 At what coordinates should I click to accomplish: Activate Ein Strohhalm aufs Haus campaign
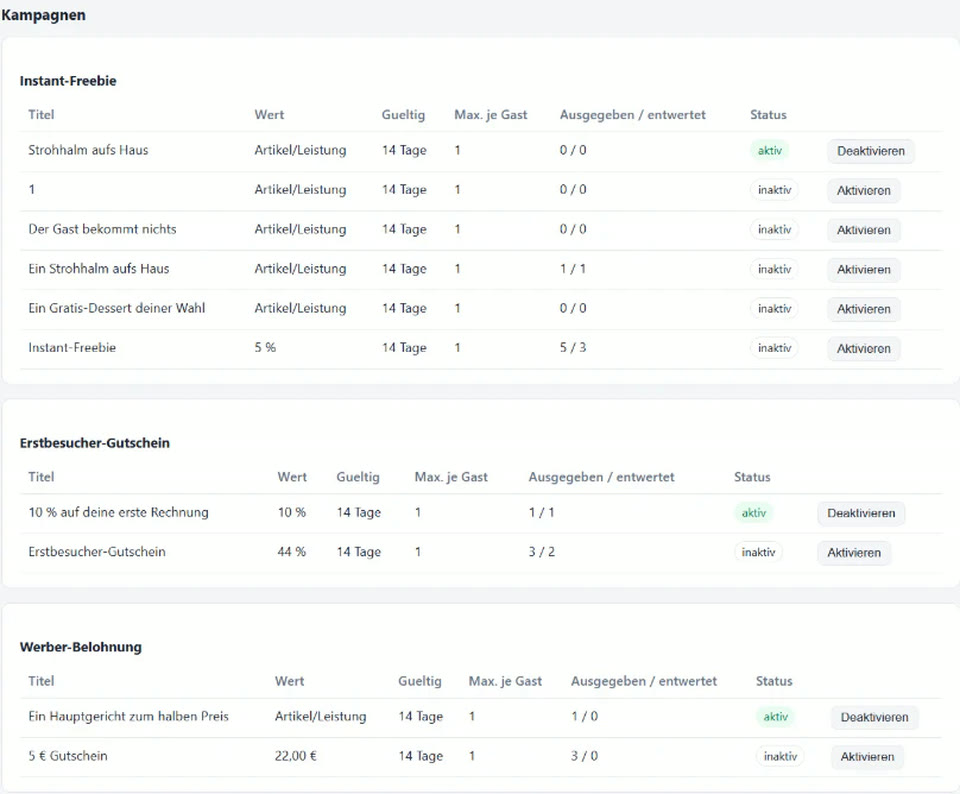click(x=863, y=269)
